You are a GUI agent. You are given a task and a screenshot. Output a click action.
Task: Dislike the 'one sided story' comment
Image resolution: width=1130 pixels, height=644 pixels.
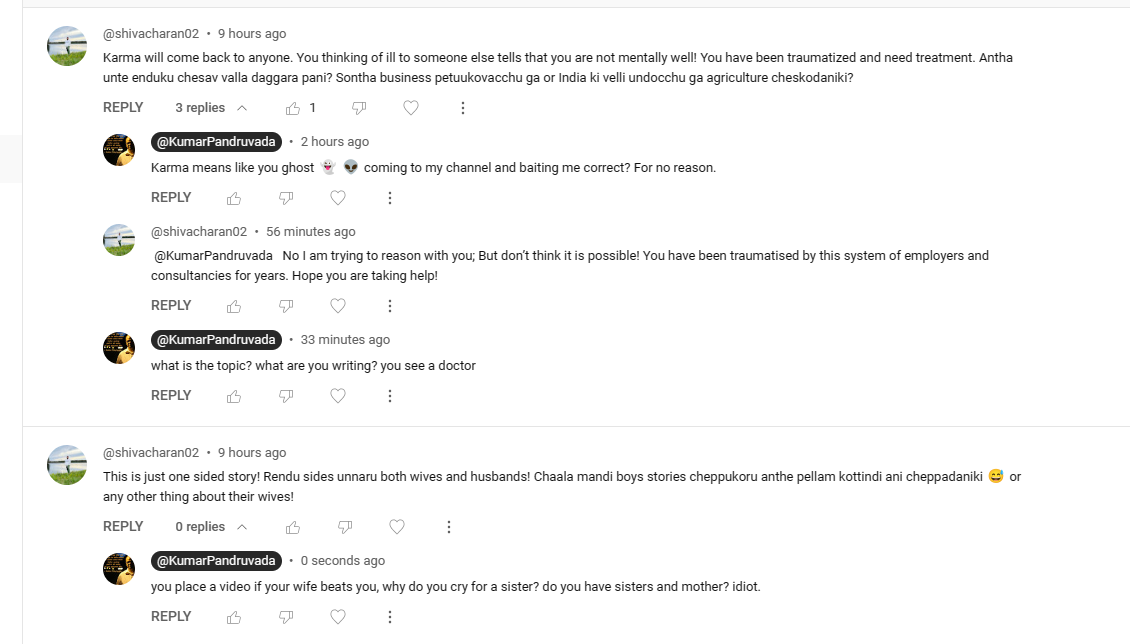click(345, 527)
